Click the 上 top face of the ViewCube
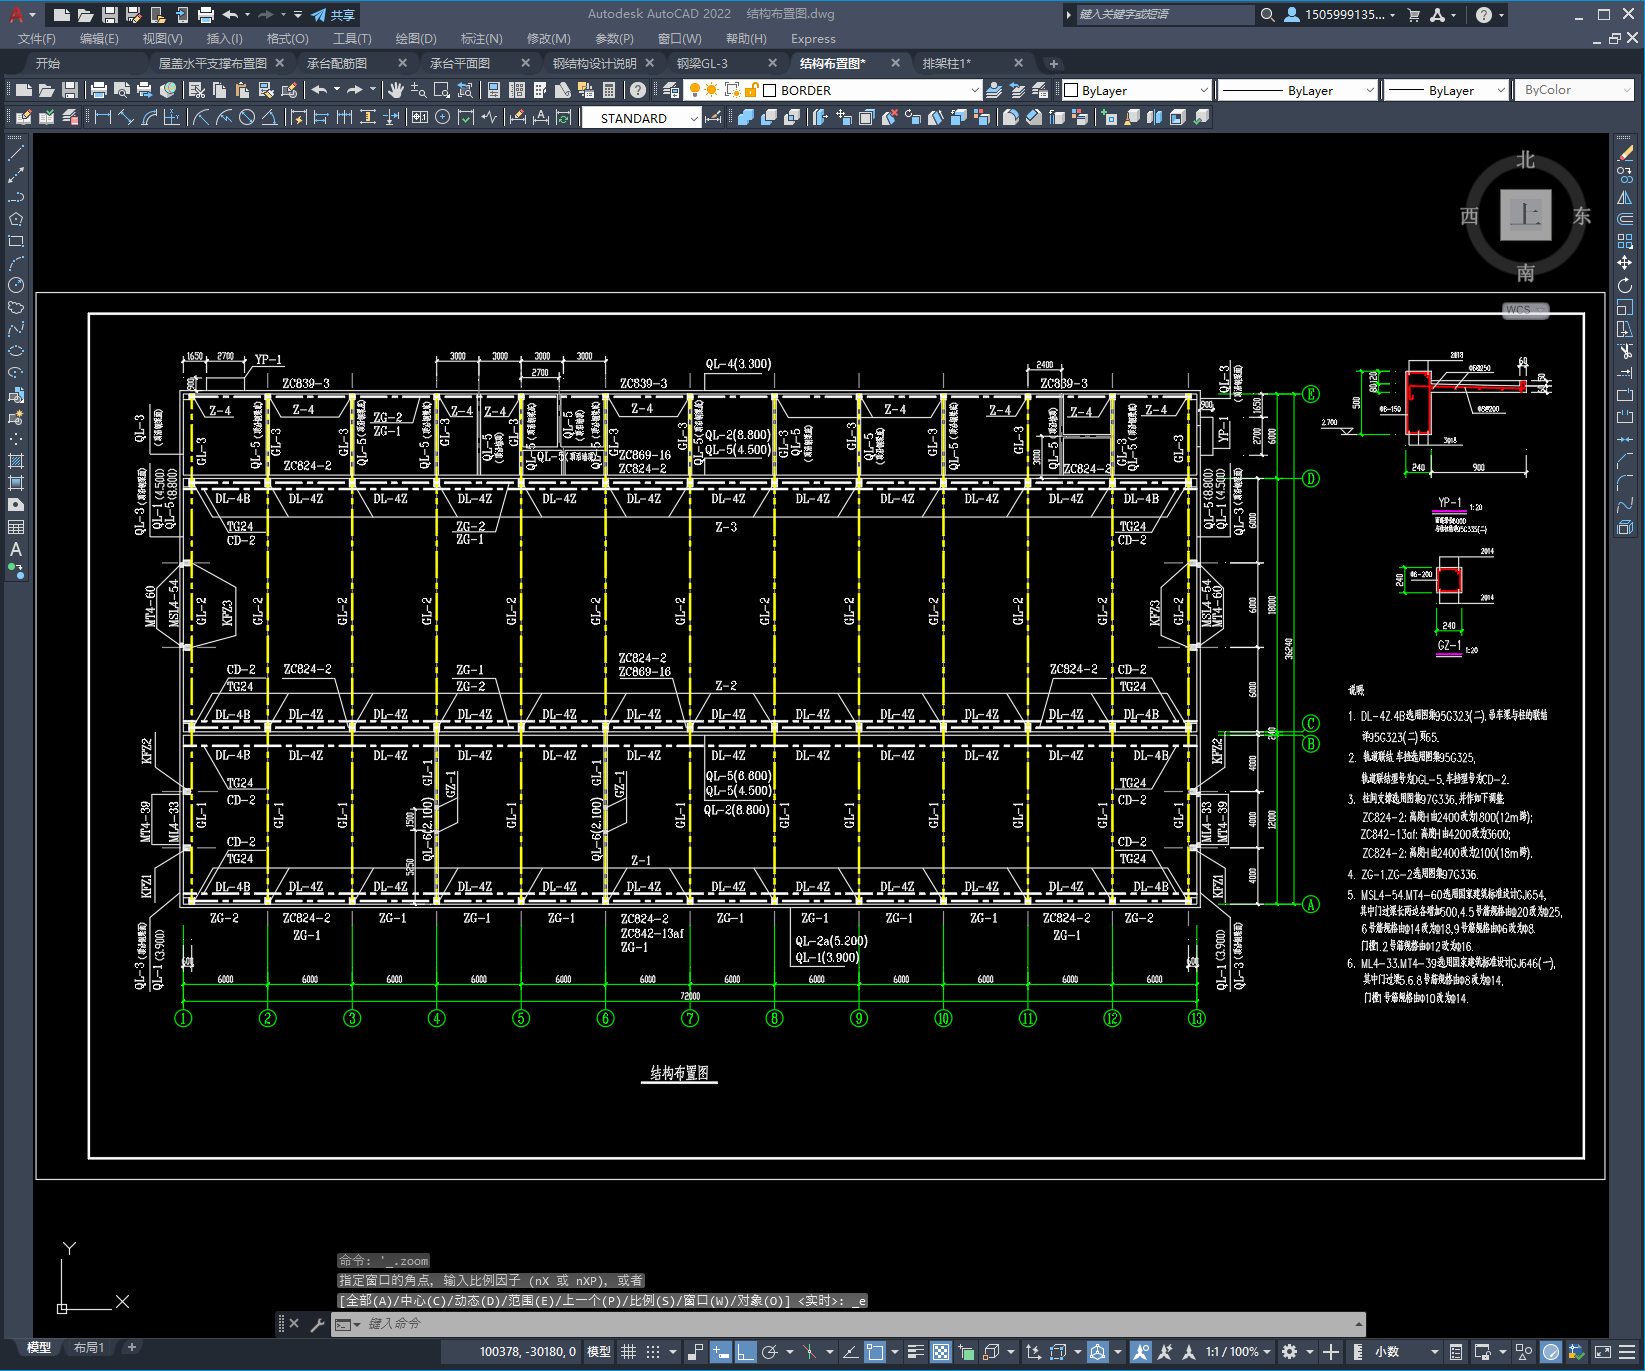This screenshot has height=1371, width=1645. [x=1525, y=215]
